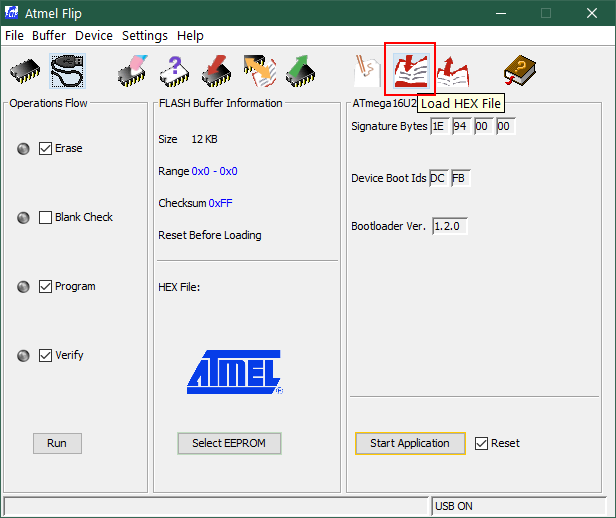Click the Size 12 KB value
616x518 pixels.
(x=204, y=139)
